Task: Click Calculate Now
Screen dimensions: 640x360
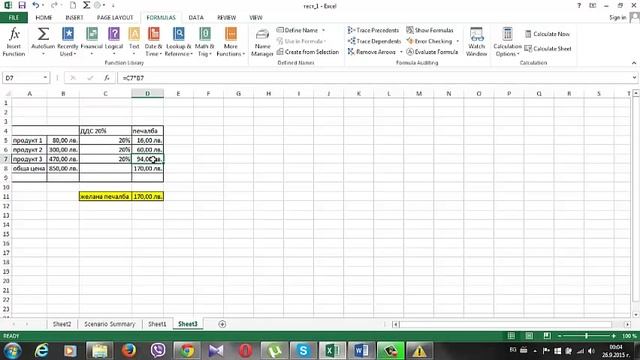Action: (547, 34)
